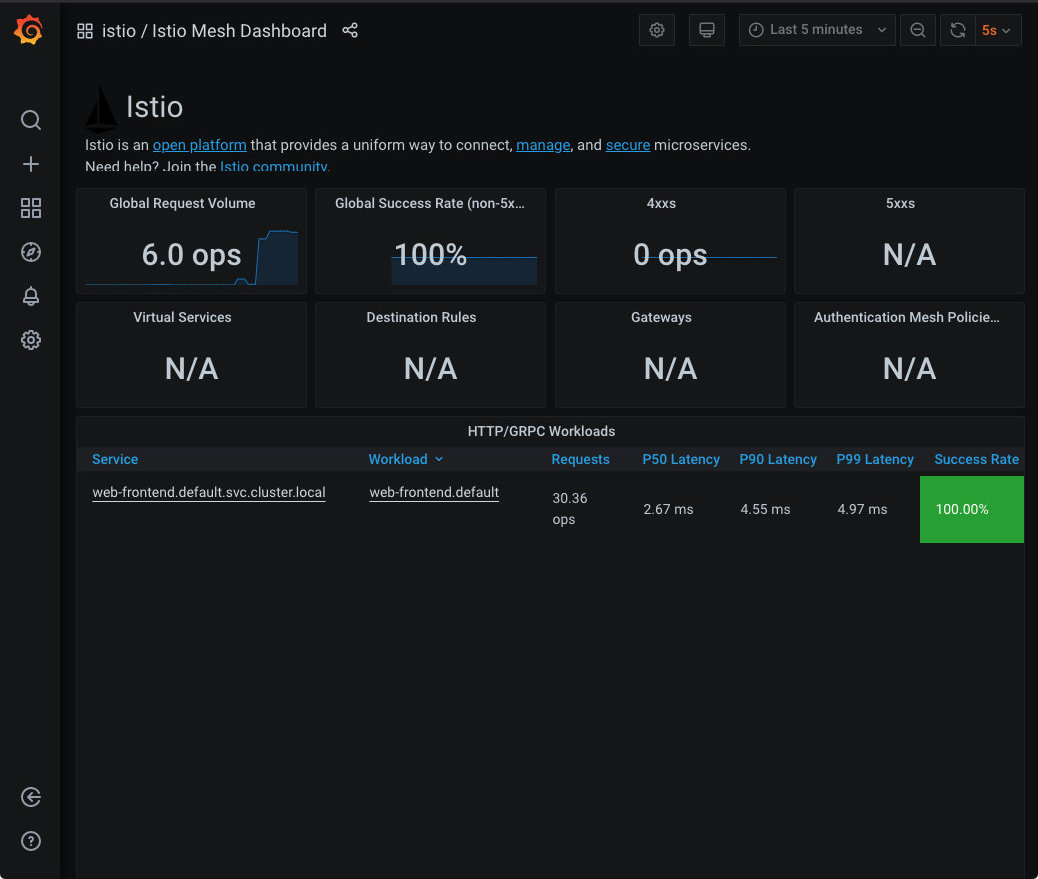Open dashboard settings gear in top bar

(x=657, y=30)
